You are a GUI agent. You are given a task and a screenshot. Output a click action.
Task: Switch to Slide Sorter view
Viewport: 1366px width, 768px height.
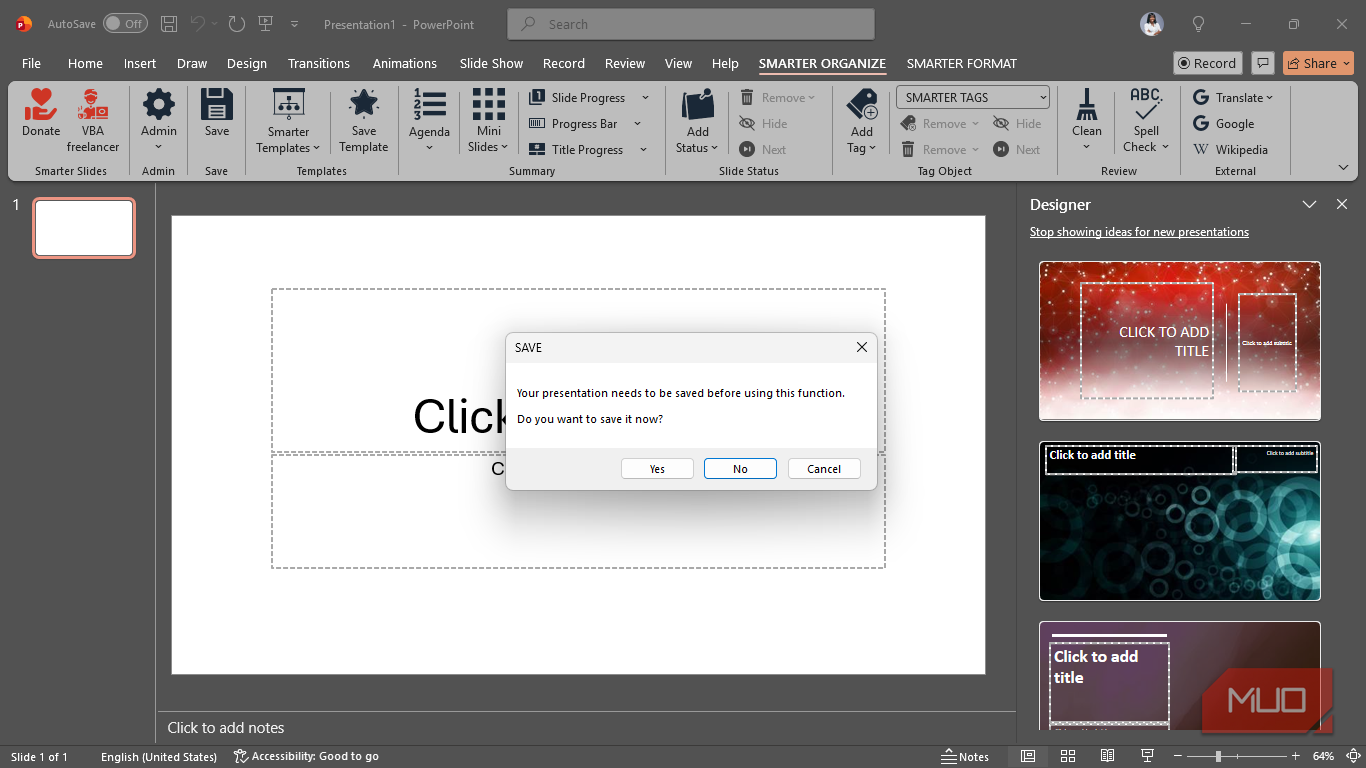point(1068,756)
